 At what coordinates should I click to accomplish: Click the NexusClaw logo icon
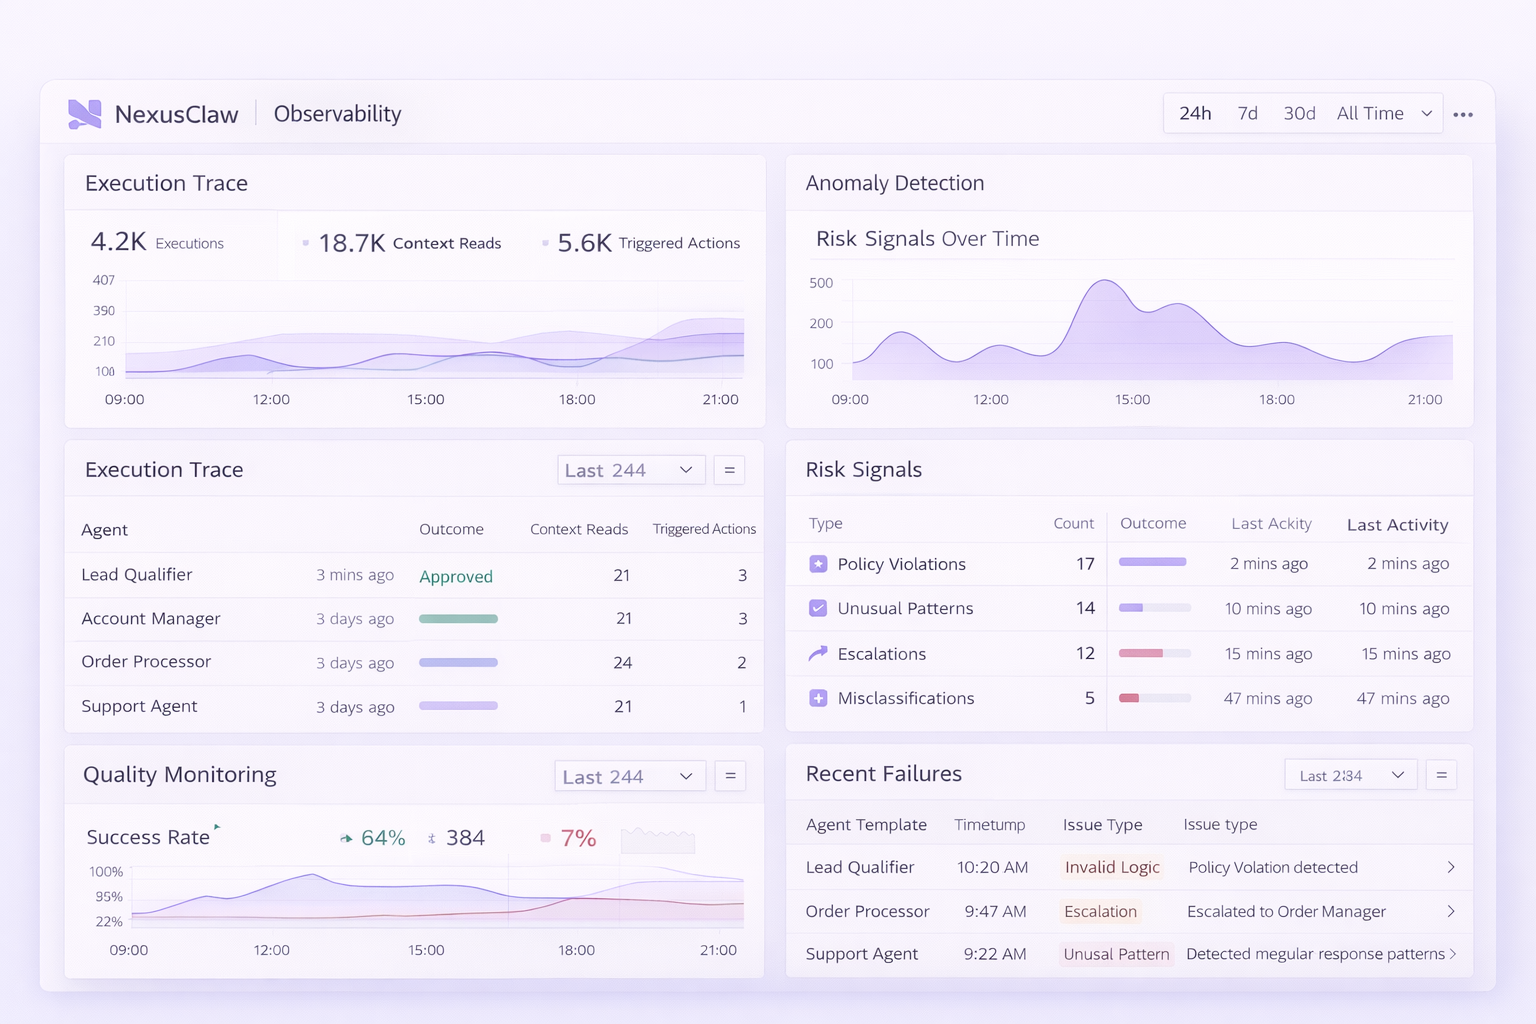click(x=84, y=113)
